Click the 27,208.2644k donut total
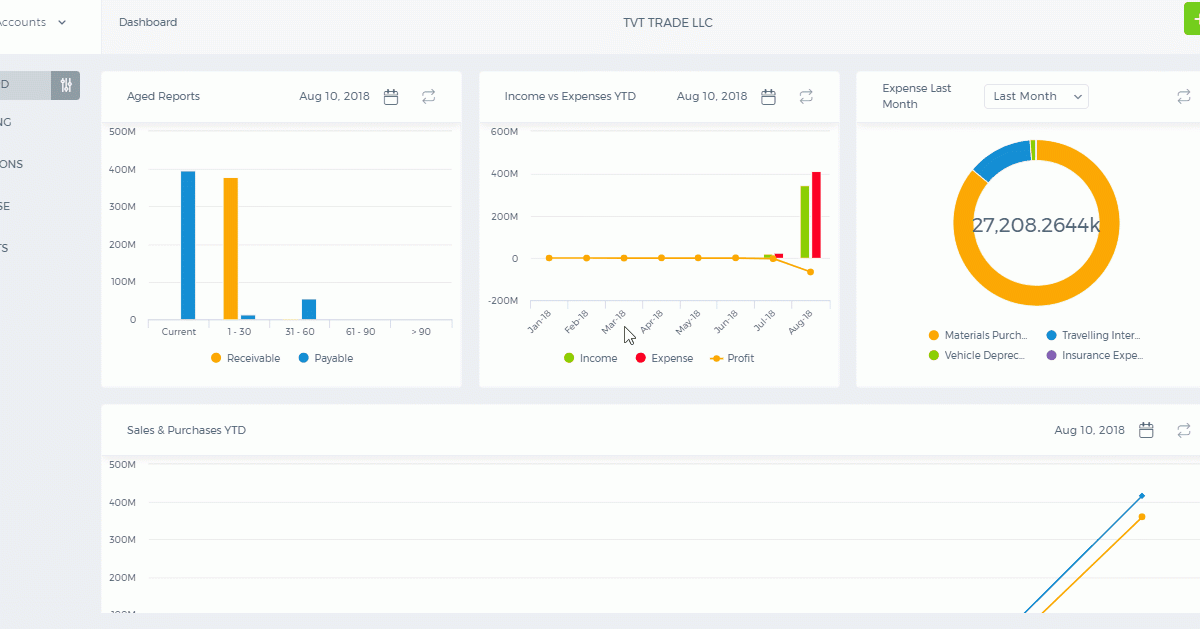 (1036, 225)
